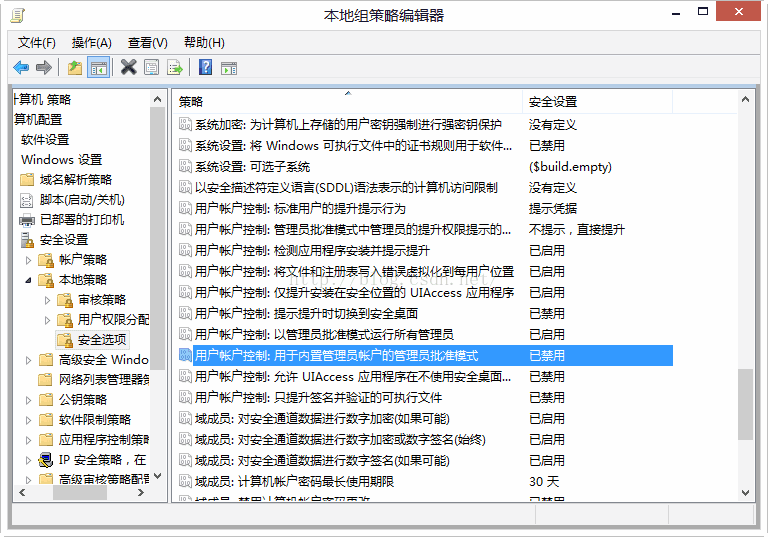Select 用户帐户控制: 以管理员批准模式运行所有管理员 policy

[x=324, y=334]
